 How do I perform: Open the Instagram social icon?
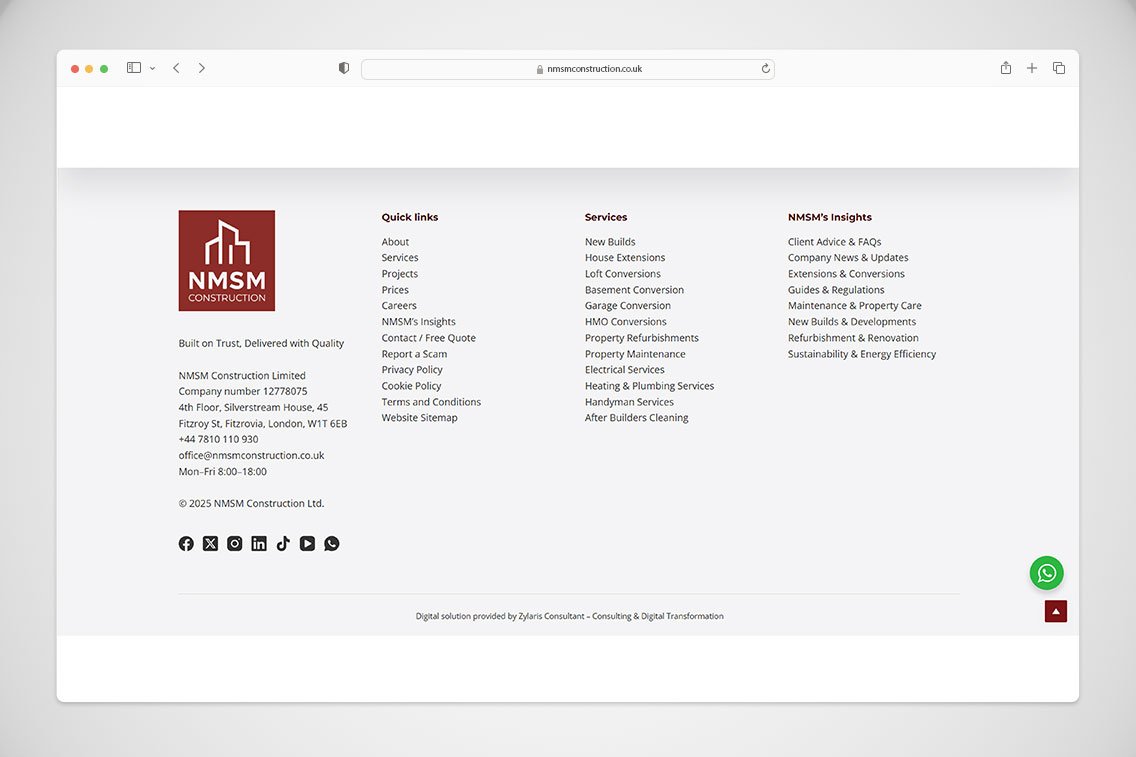[x=234, y=544]
